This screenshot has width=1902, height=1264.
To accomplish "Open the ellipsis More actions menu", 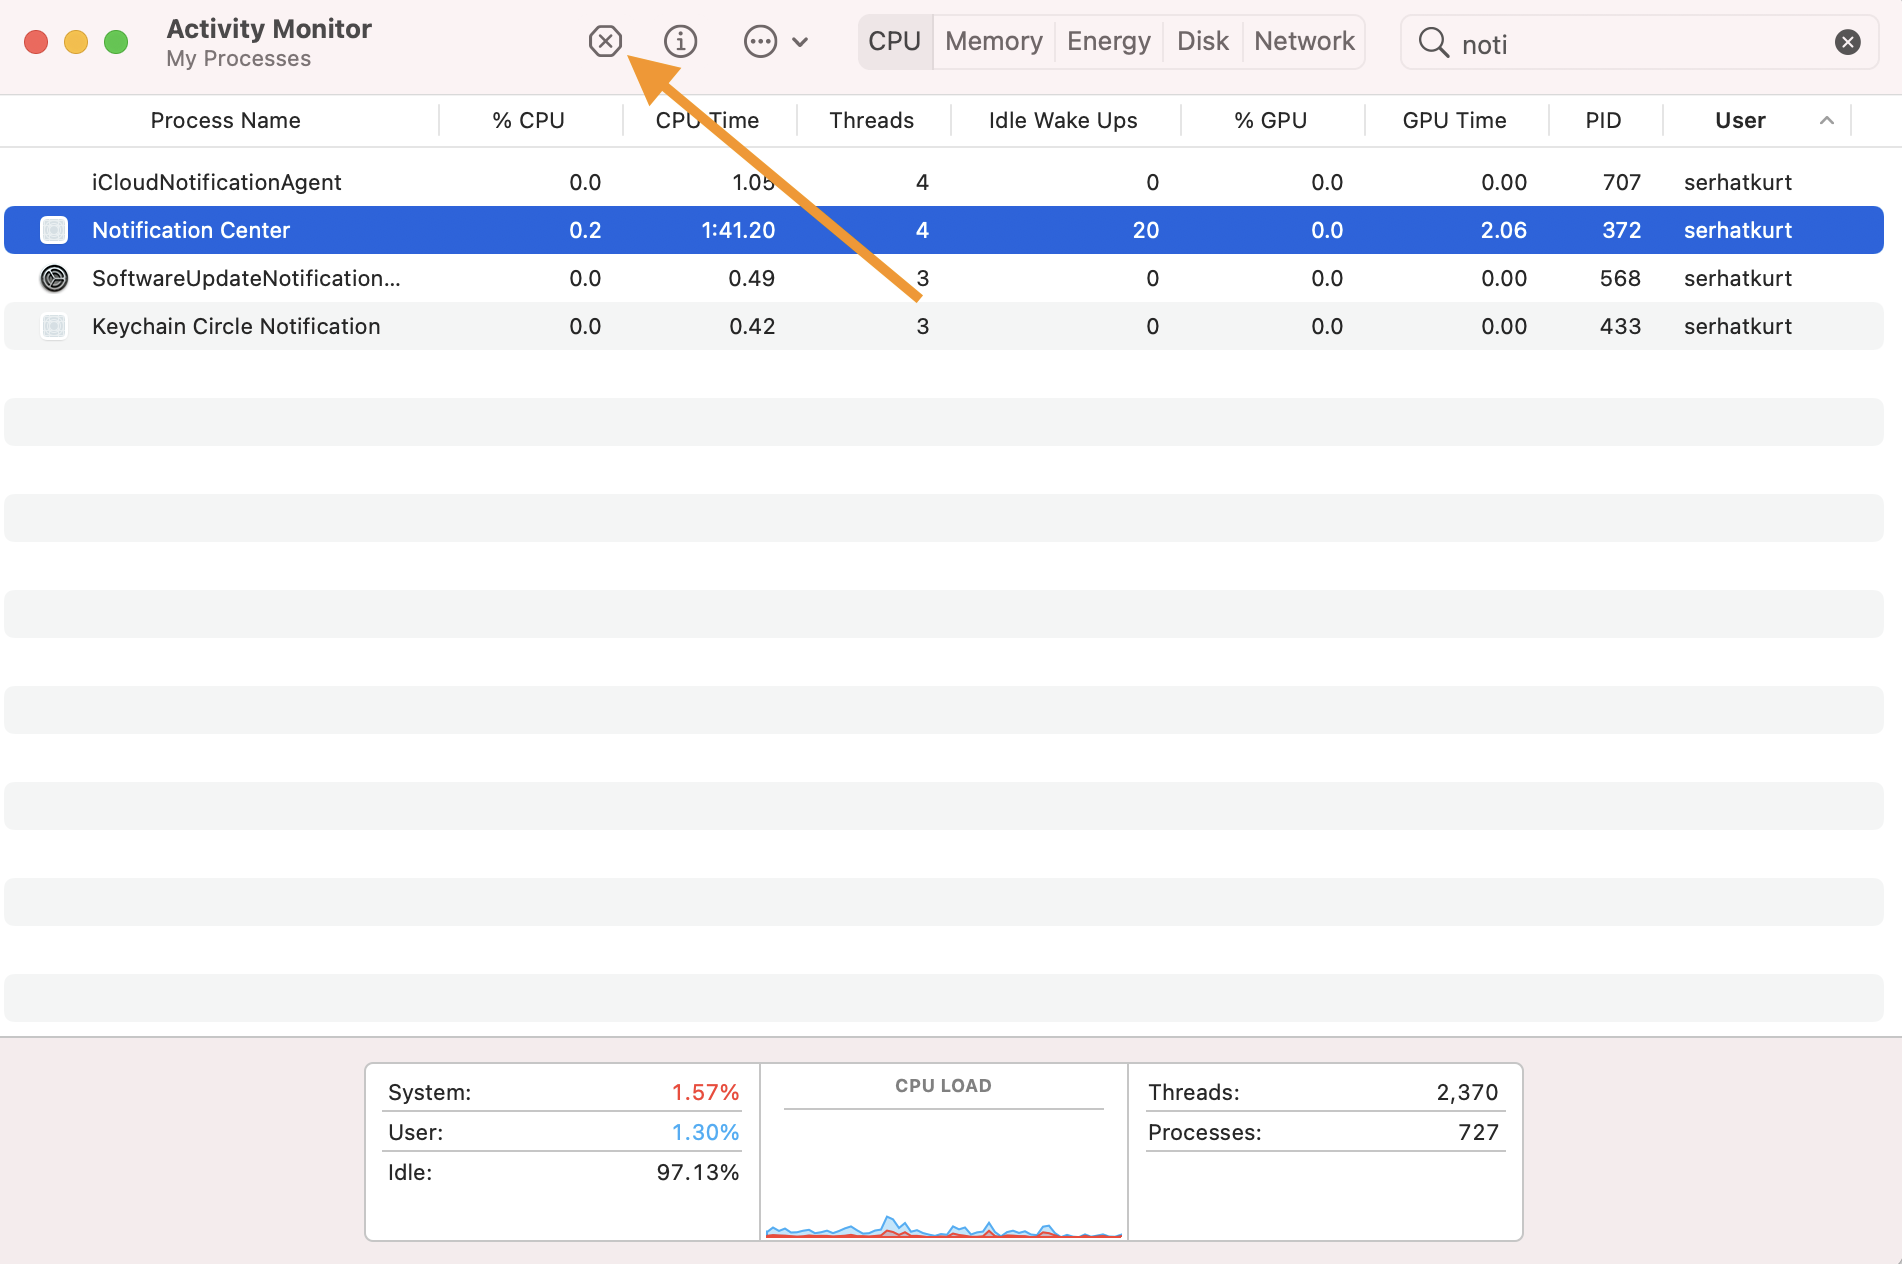I will pyautogui.click(x=776, y=41).
